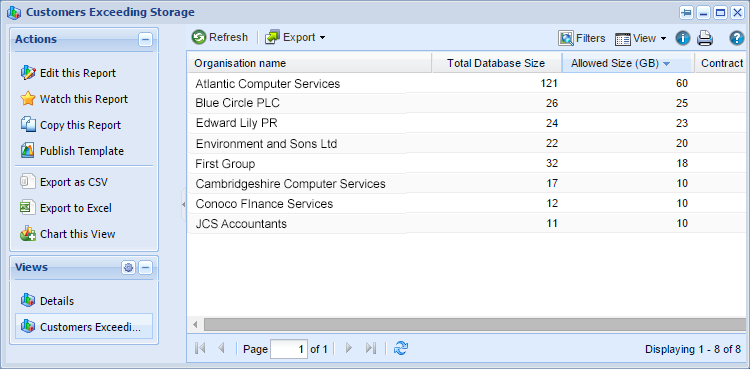Click the printer icon

(705, 38)
